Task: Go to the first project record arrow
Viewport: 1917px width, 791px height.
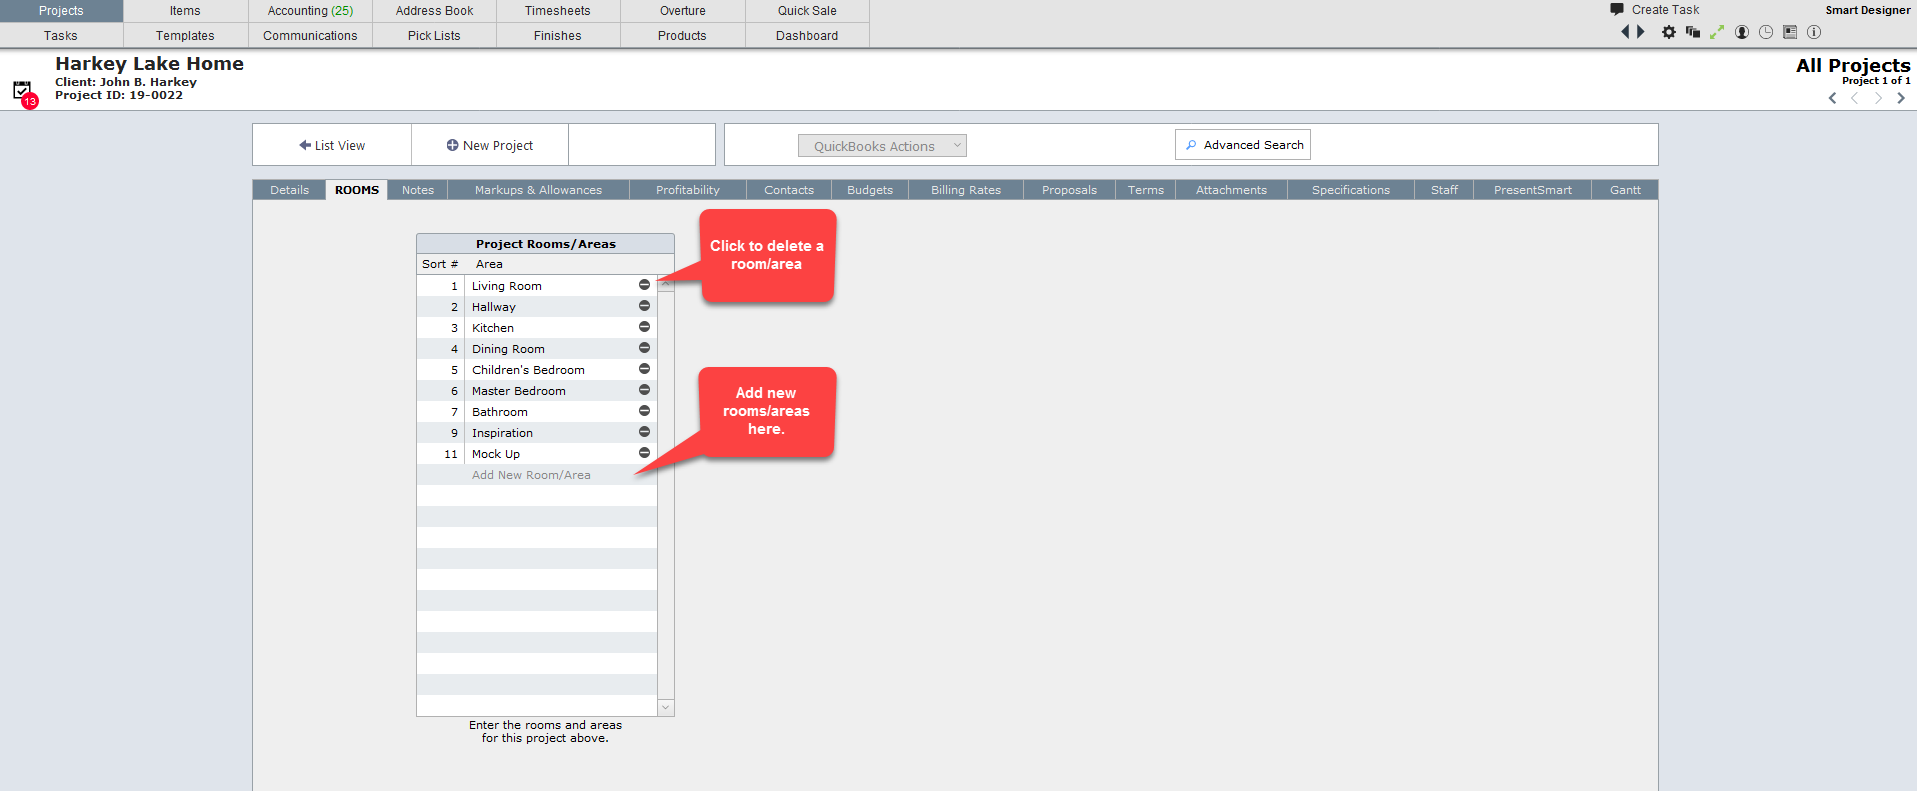Action: [1833, 98]
